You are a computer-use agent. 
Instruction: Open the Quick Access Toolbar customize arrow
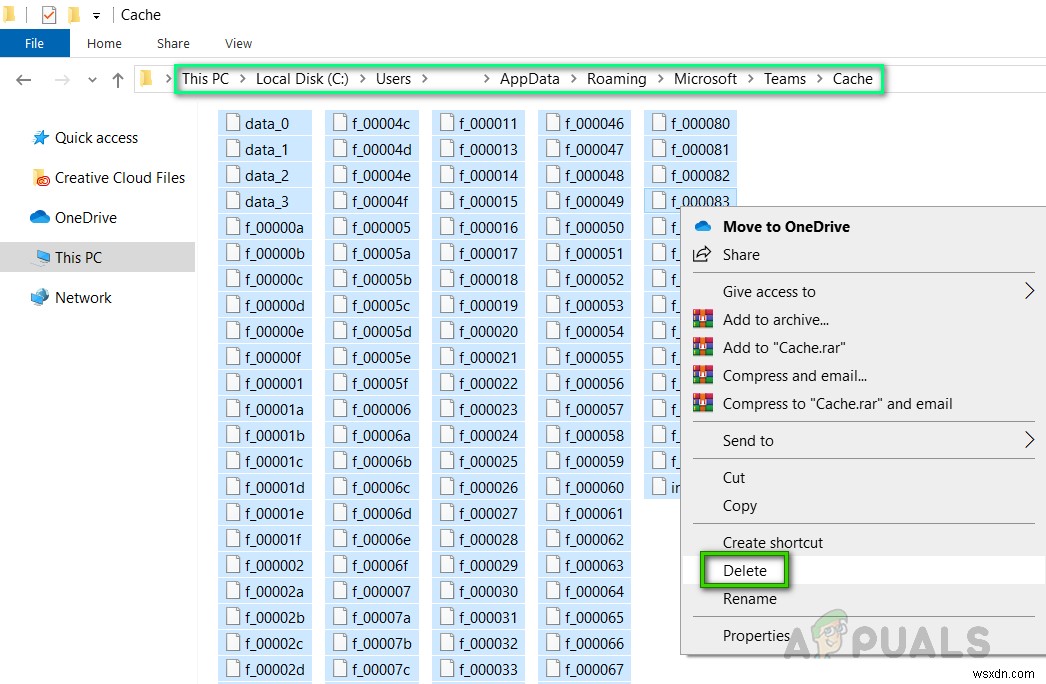point(96,15)
